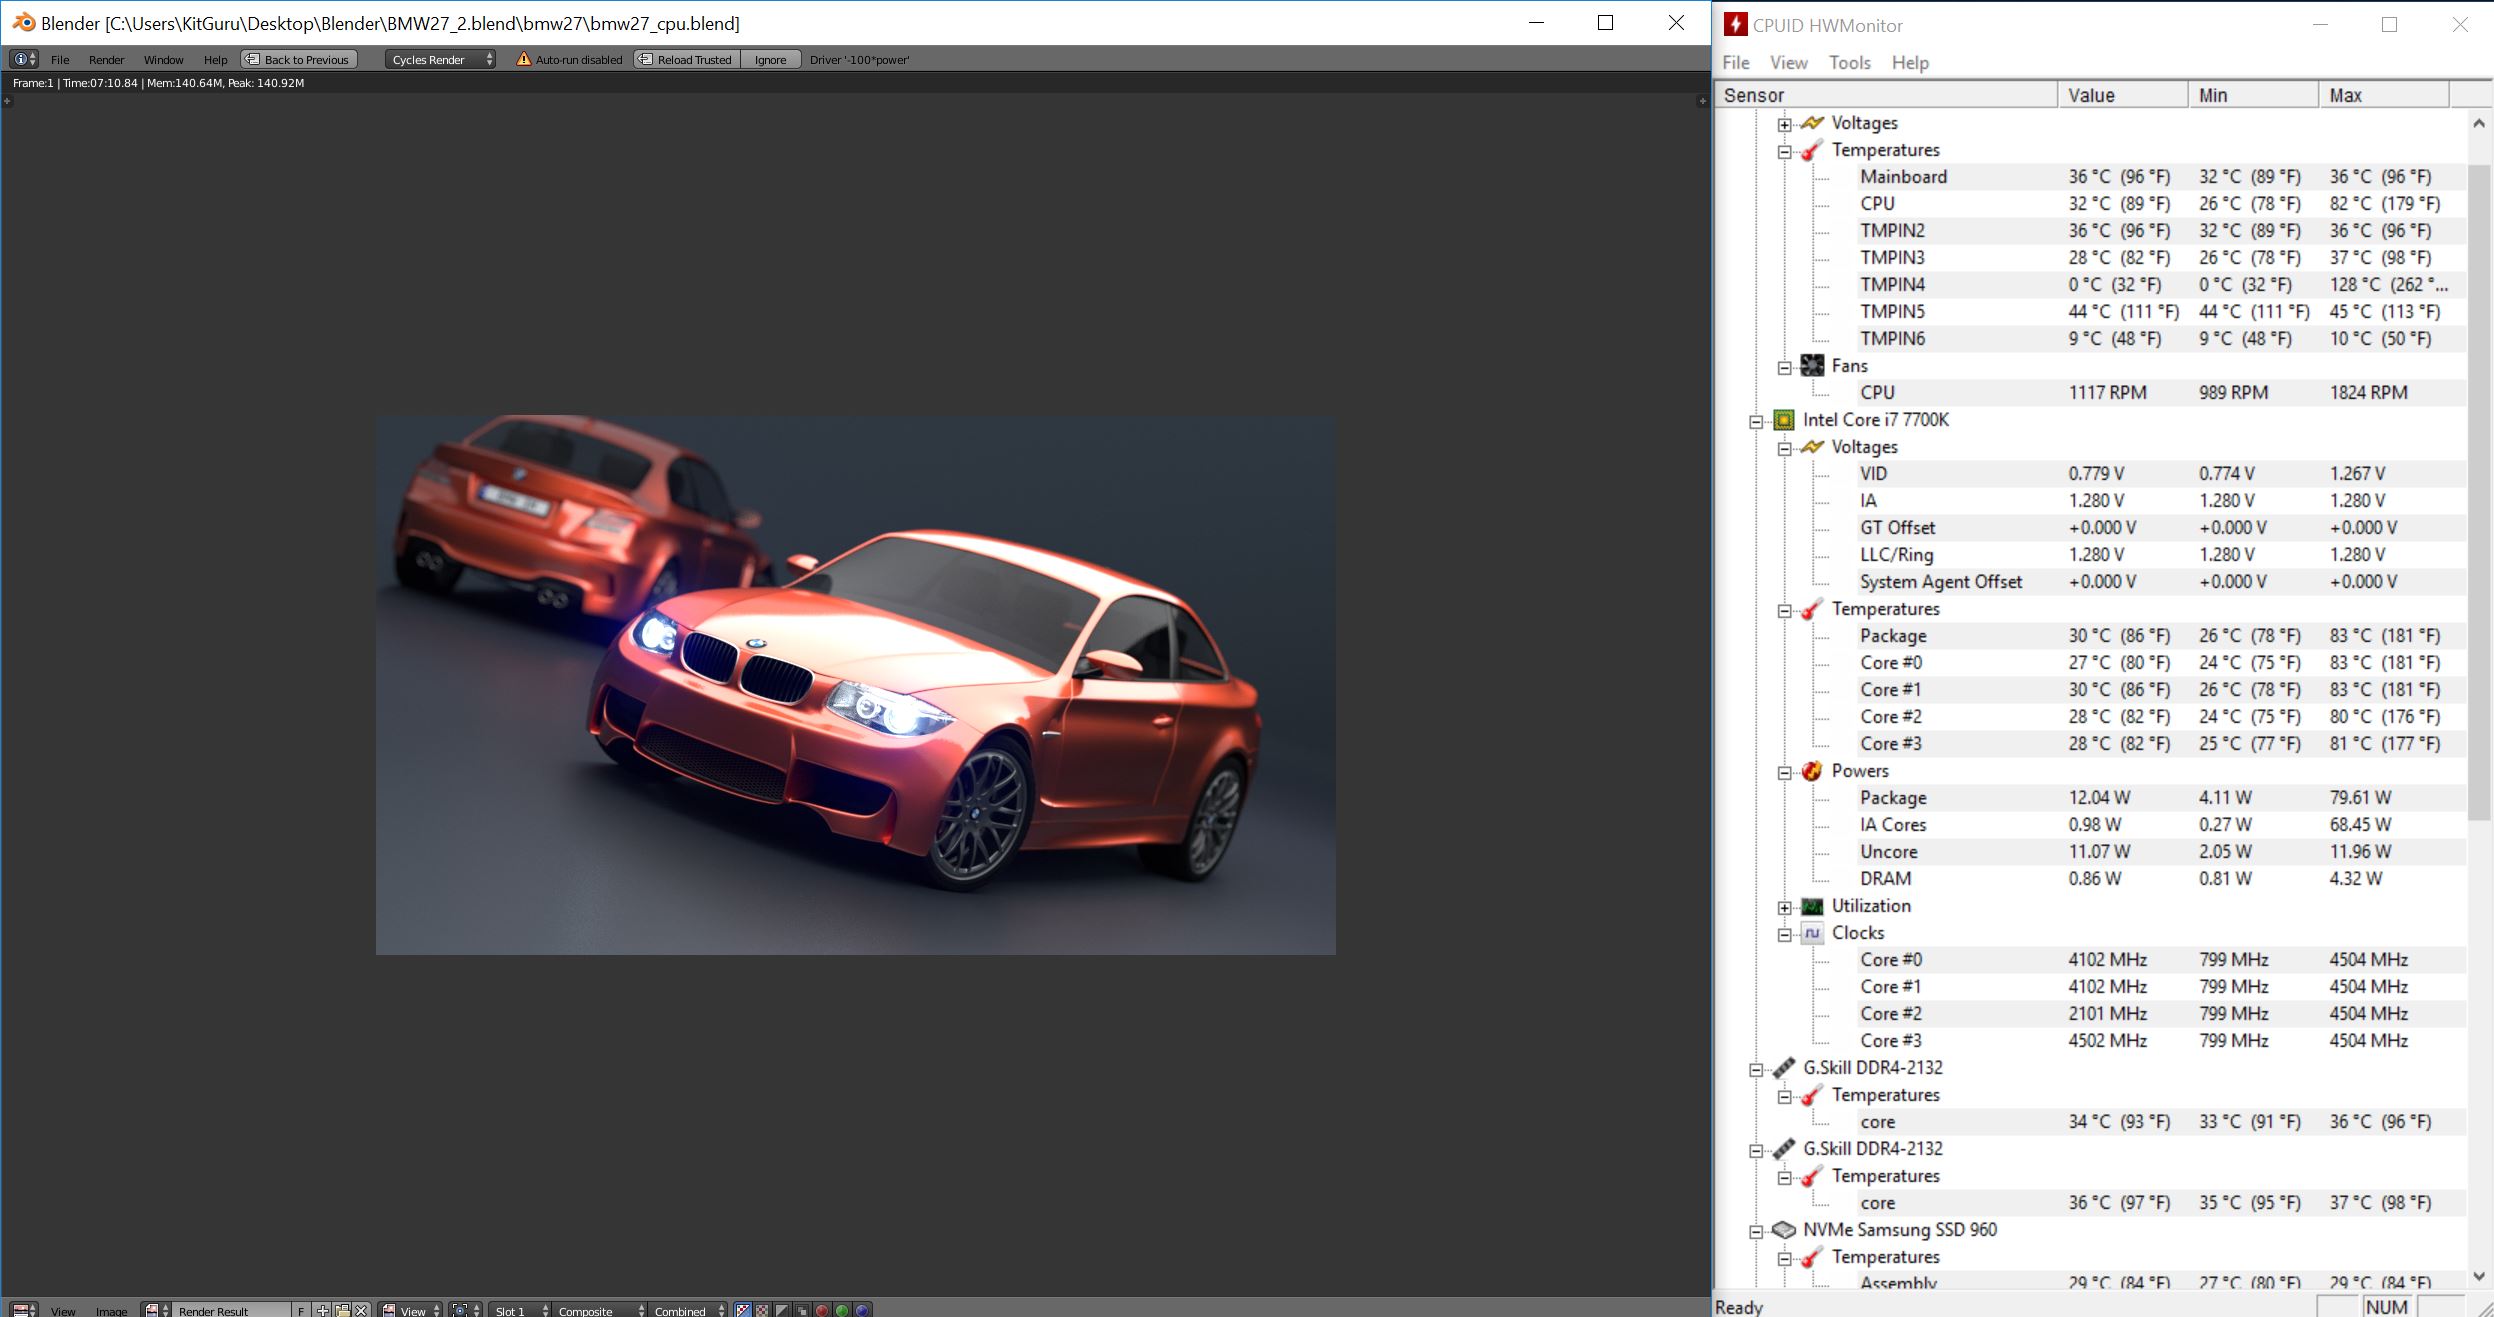Click the Info editor type icon
The width and height of the screenshot is (2494, 1317).
[x=23, y=59]
